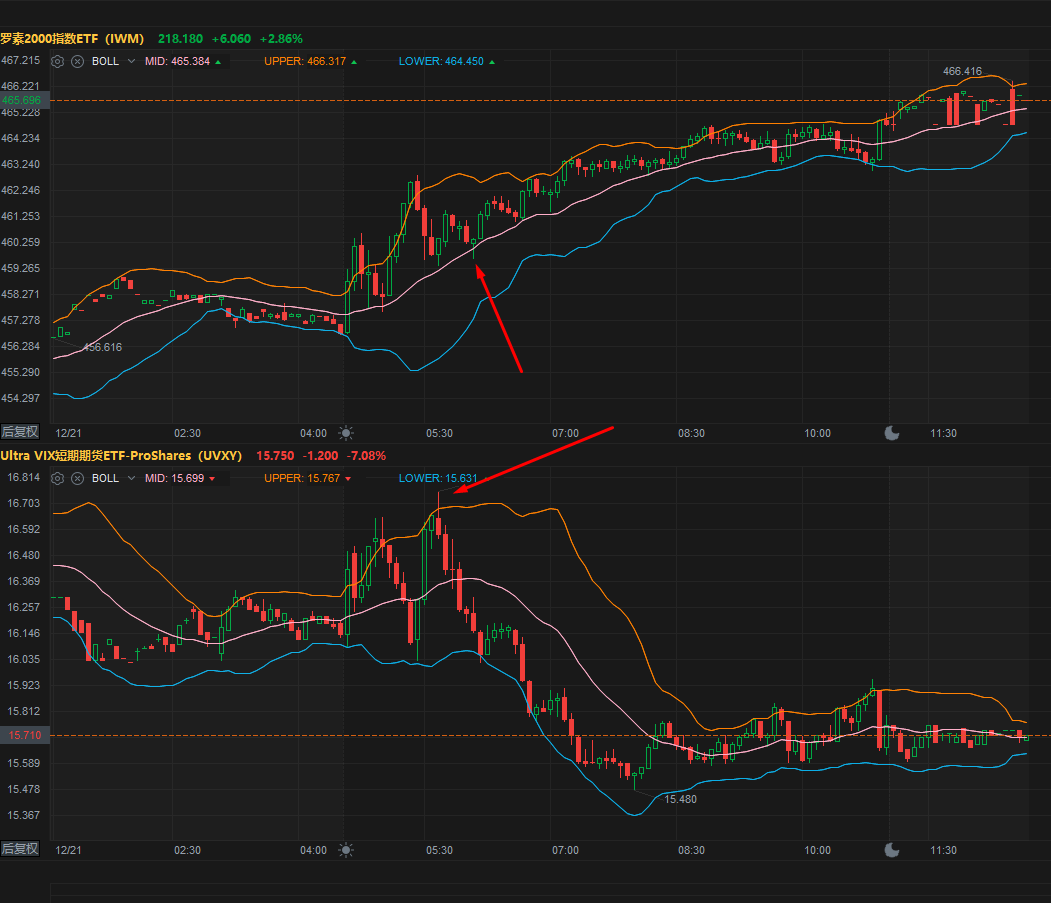Open the BOLL dropdown on the IWM chart

[130, 61]
